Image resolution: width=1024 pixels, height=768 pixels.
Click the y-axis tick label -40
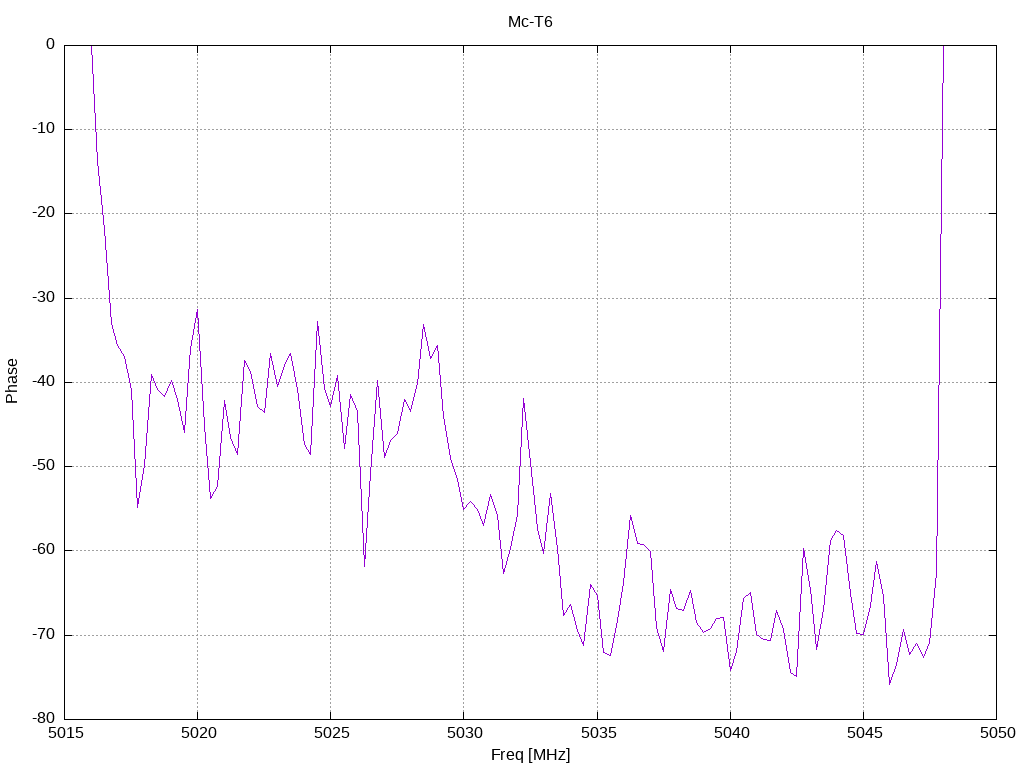[x=44, y=381]
